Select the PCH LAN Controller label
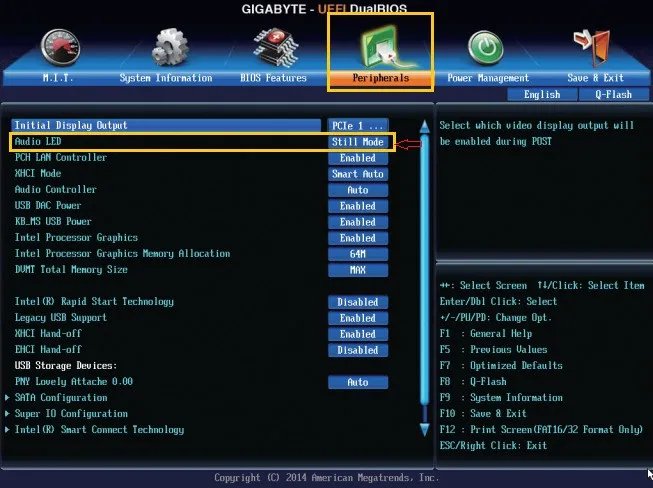The width and height of the screenshot is (653, 488). coord(61,157)
